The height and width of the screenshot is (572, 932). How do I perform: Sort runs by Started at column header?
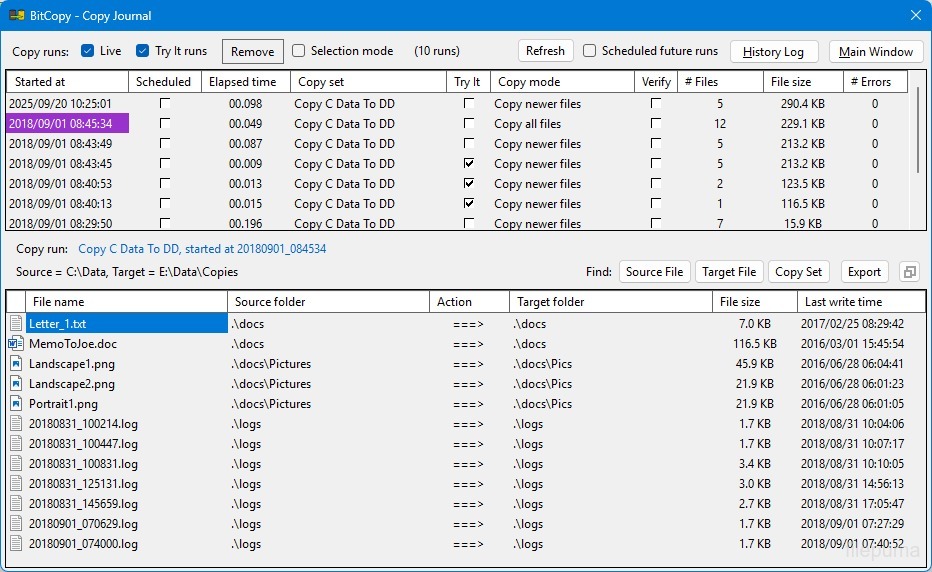click(x=67, y=82)
